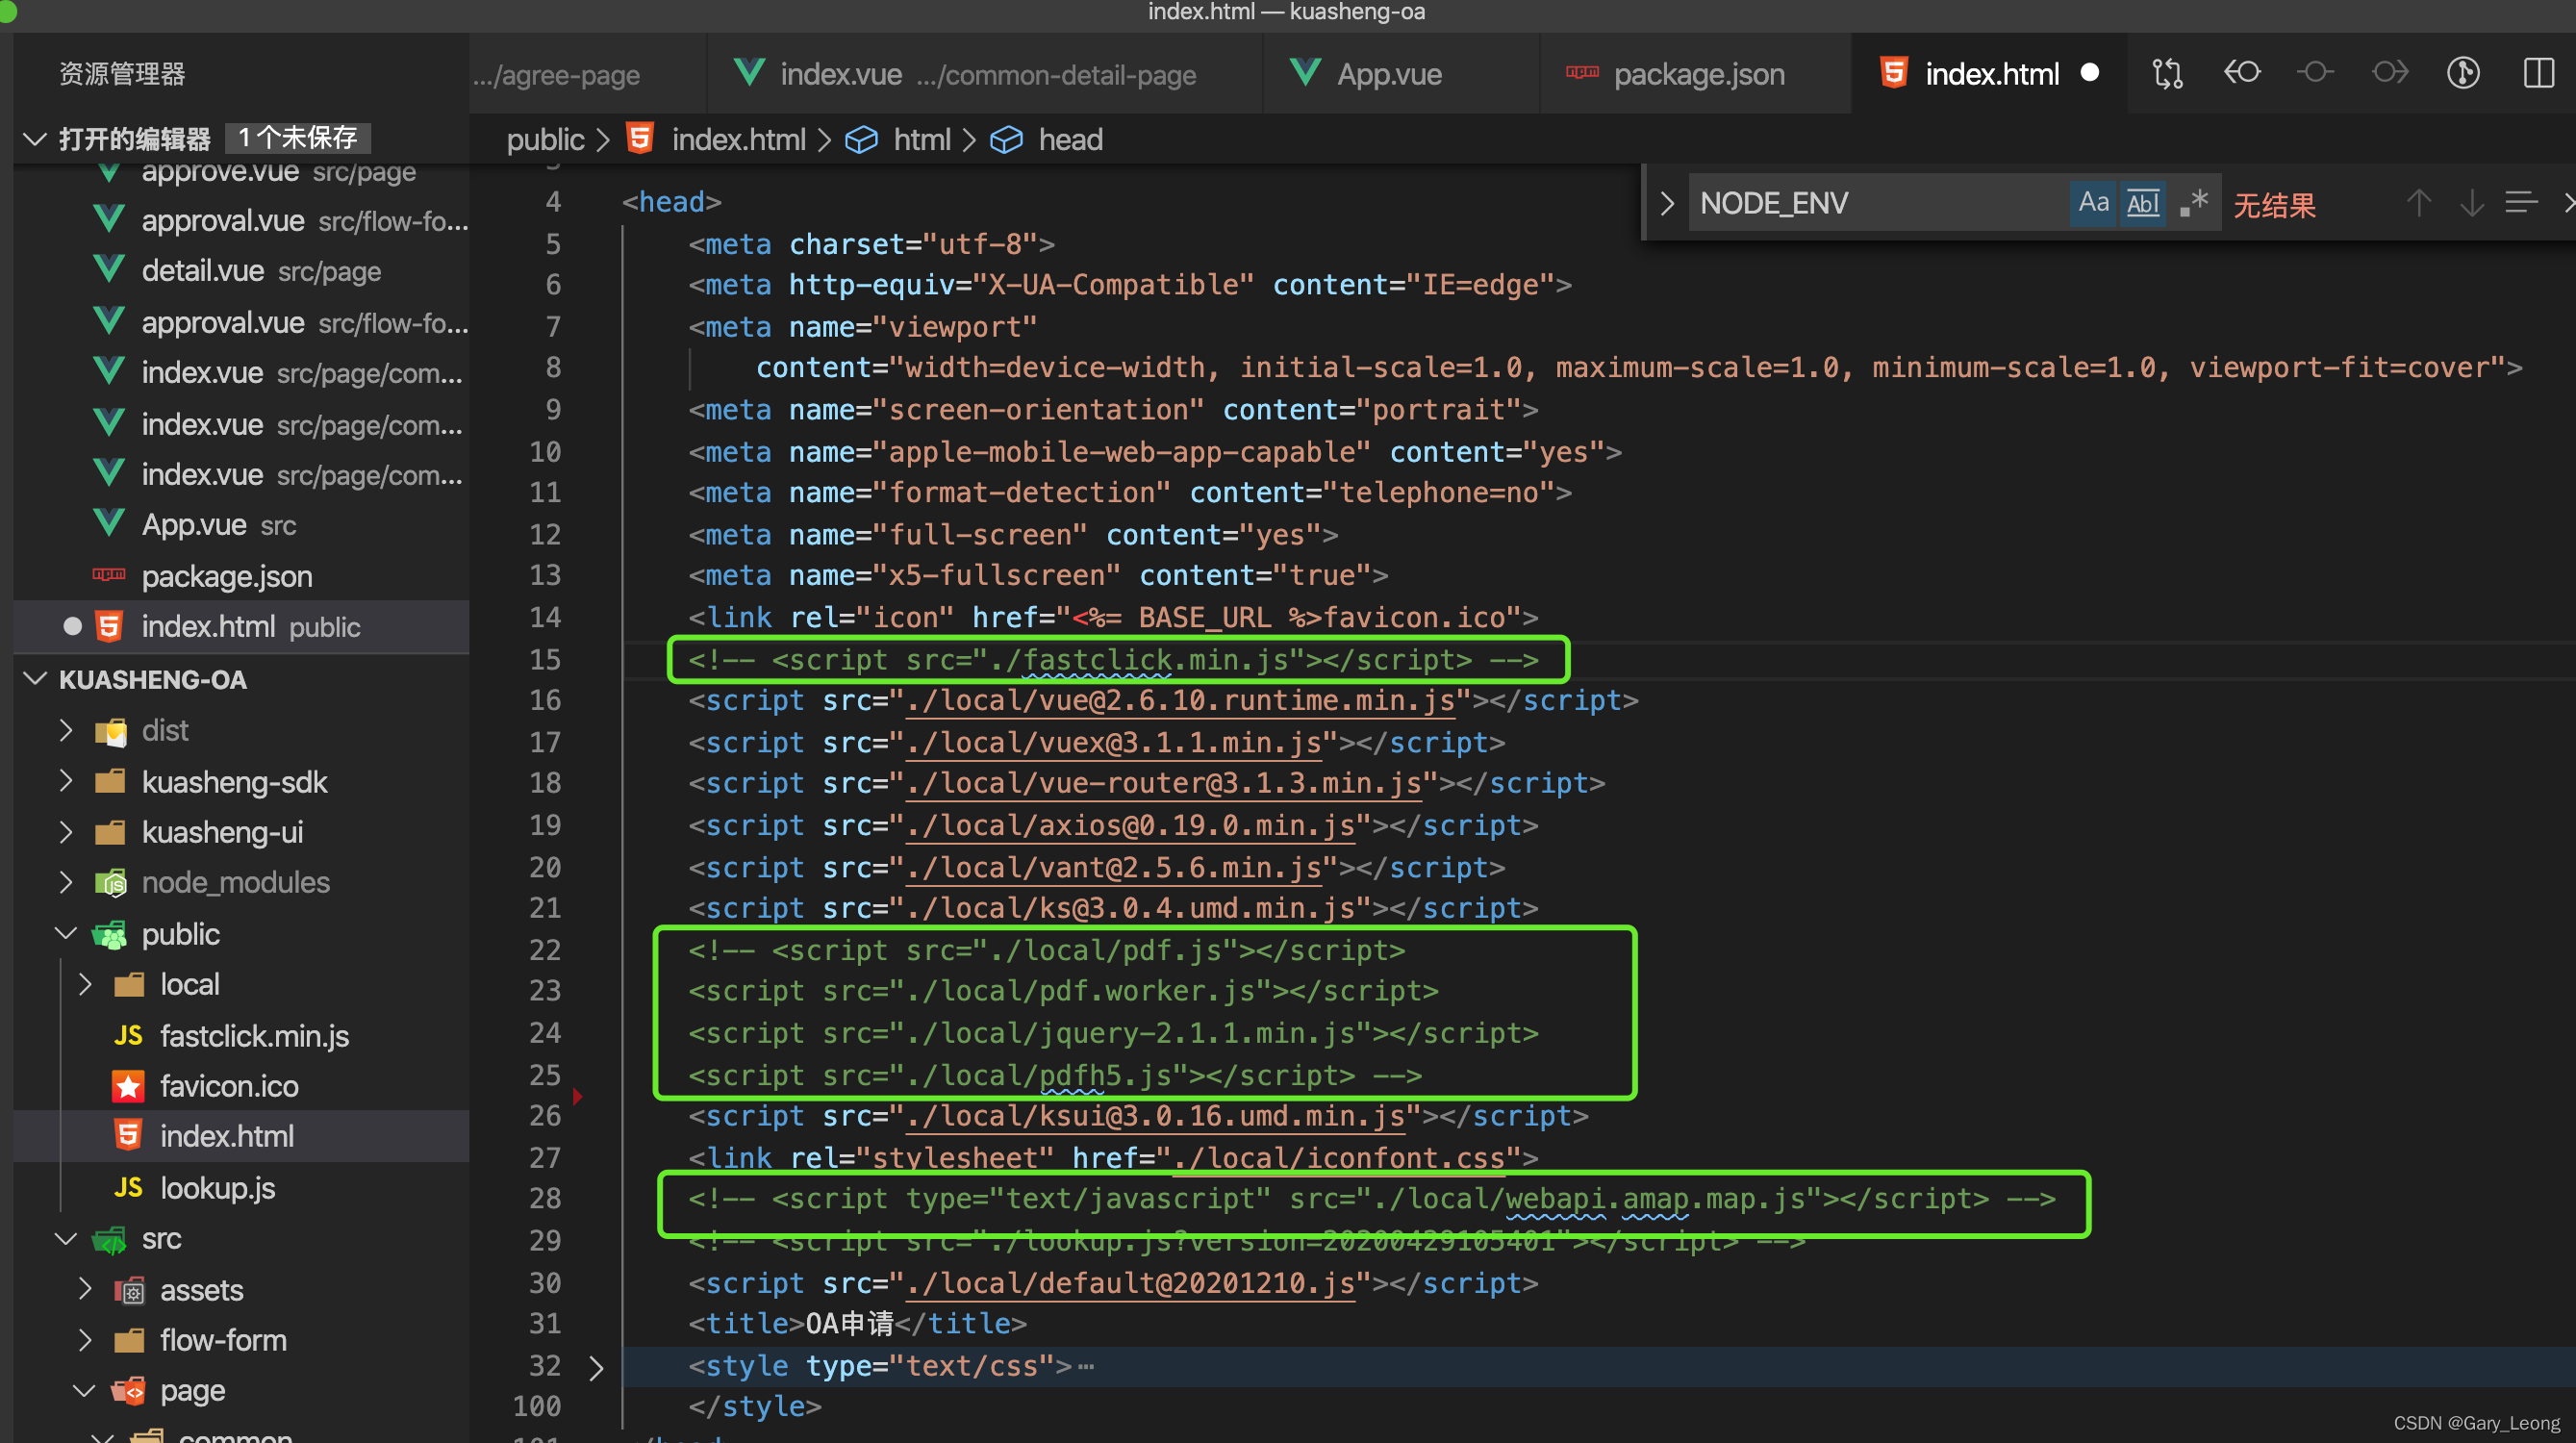Screen dimensions: 2576x1443
Task: Open index.vue common-detail-page tab
Action: click(985, 74)
